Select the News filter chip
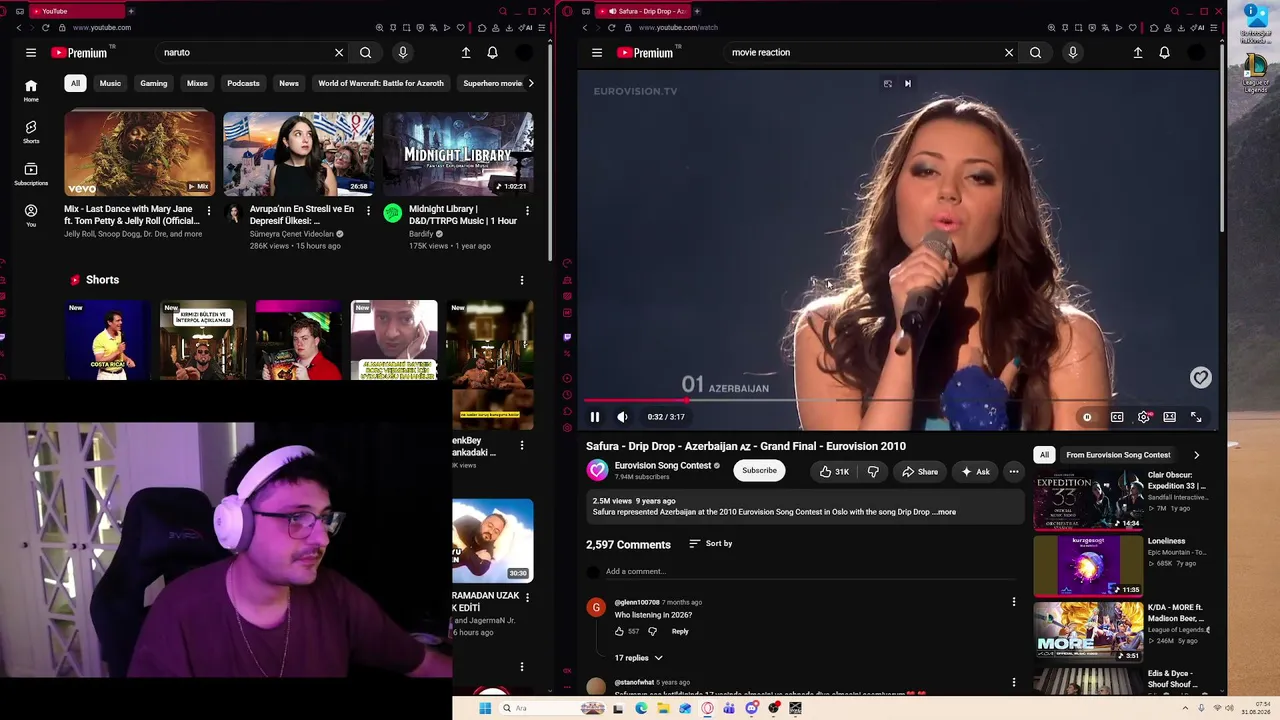1280x720 pixels. 289,84
